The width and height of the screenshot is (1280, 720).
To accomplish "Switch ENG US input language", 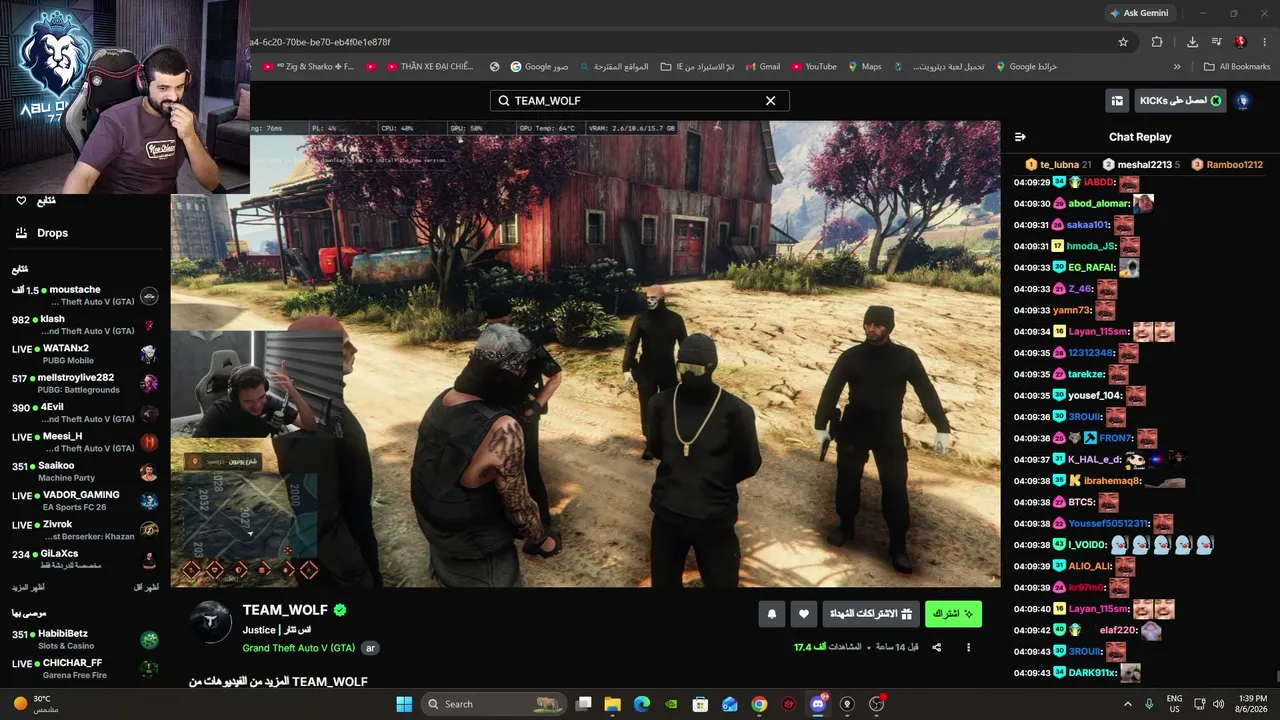I will [1175, 704].
